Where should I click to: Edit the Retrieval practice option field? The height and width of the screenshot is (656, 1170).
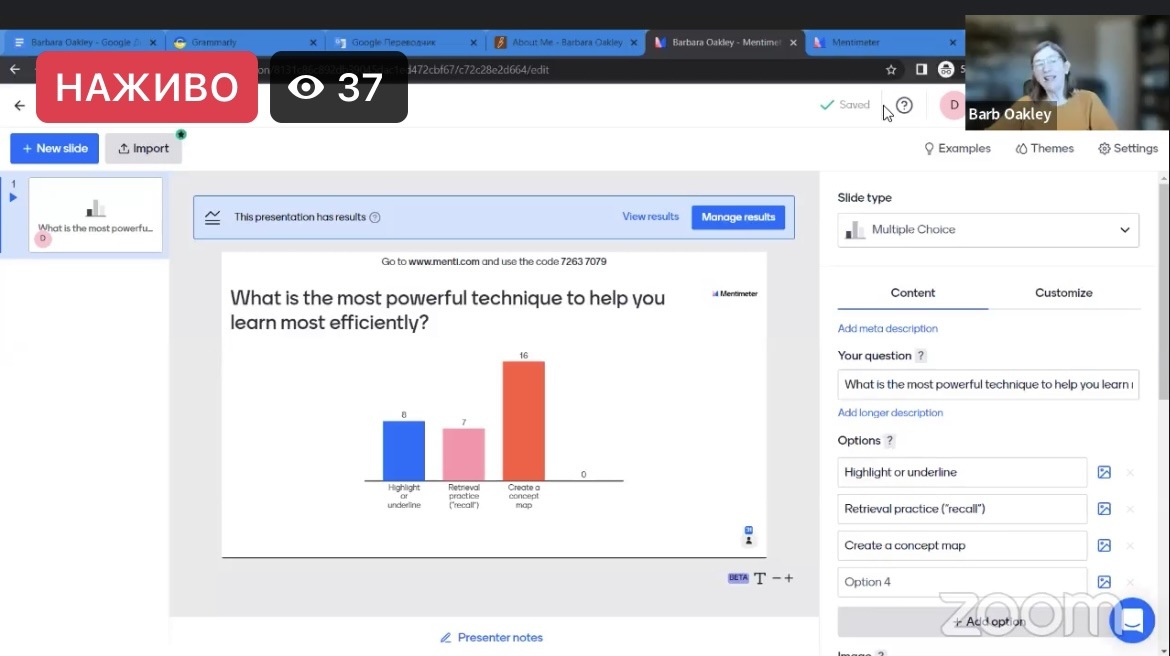[x=962, y=509]
